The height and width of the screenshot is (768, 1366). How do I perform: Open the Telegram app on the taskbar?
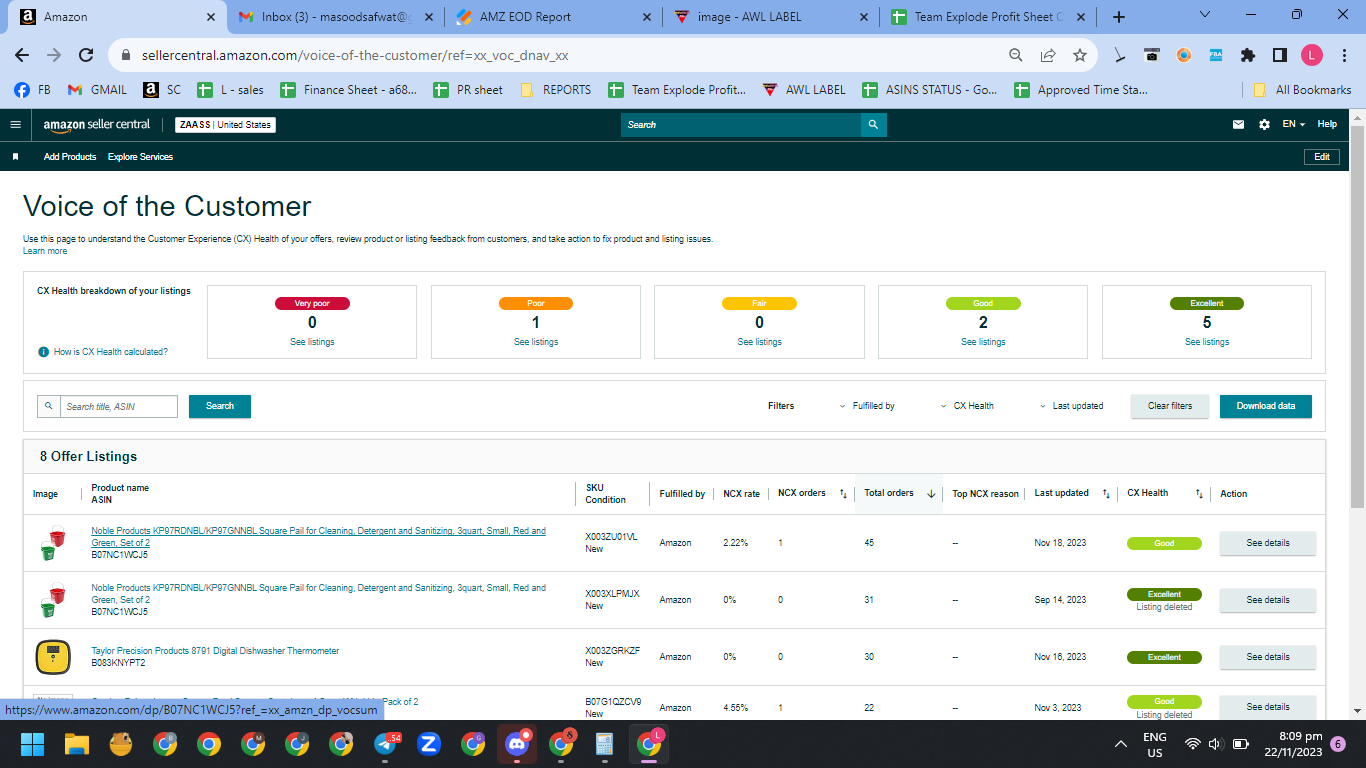click(386, 744)
